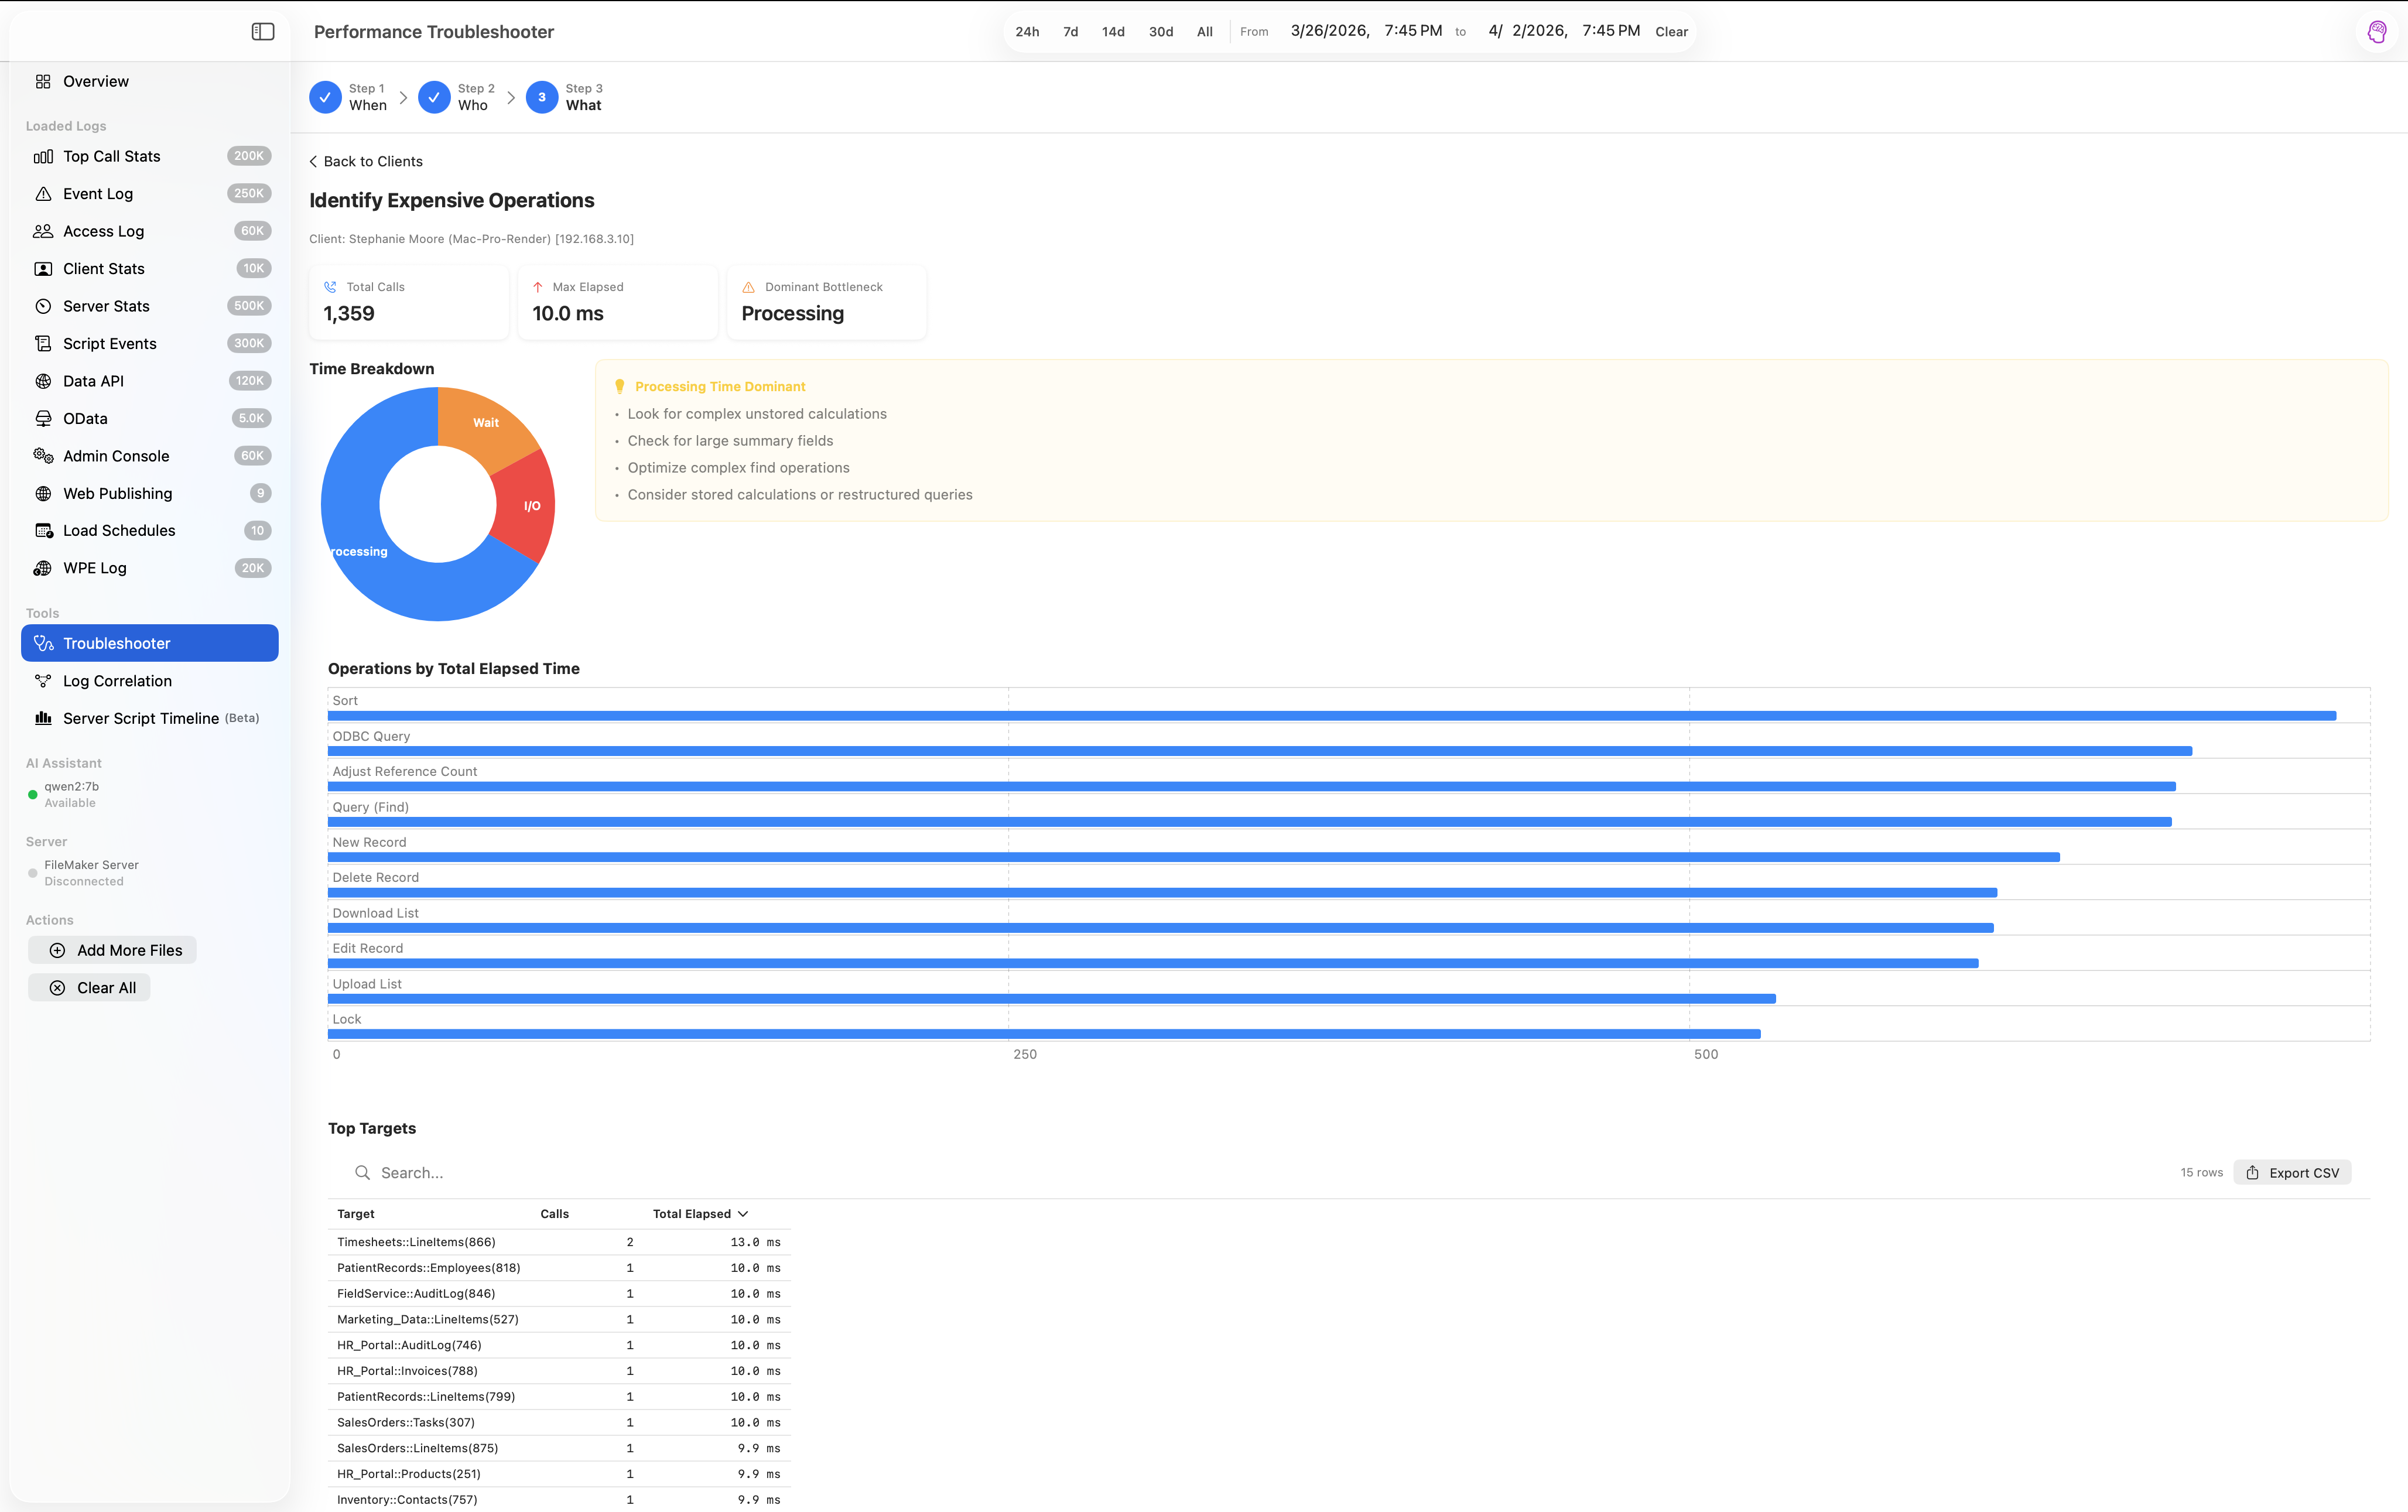
Task: Click Export CSV button
Action: pos(2292,1173)
